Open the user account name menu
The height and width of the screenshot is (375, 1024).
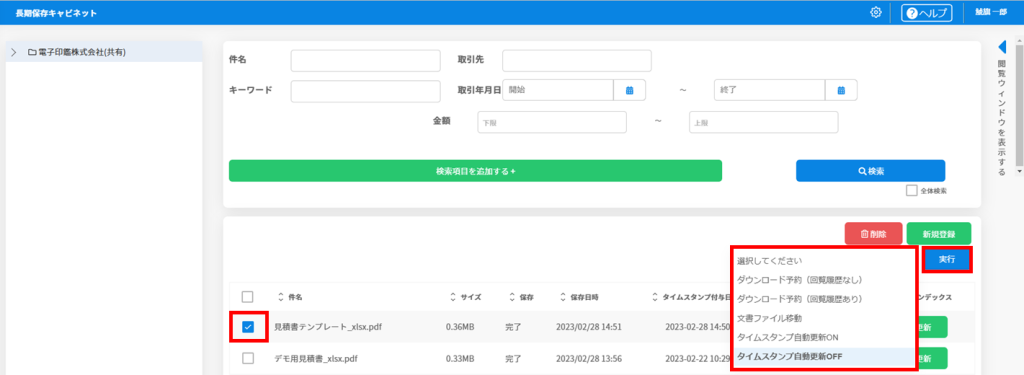[991, 12]
